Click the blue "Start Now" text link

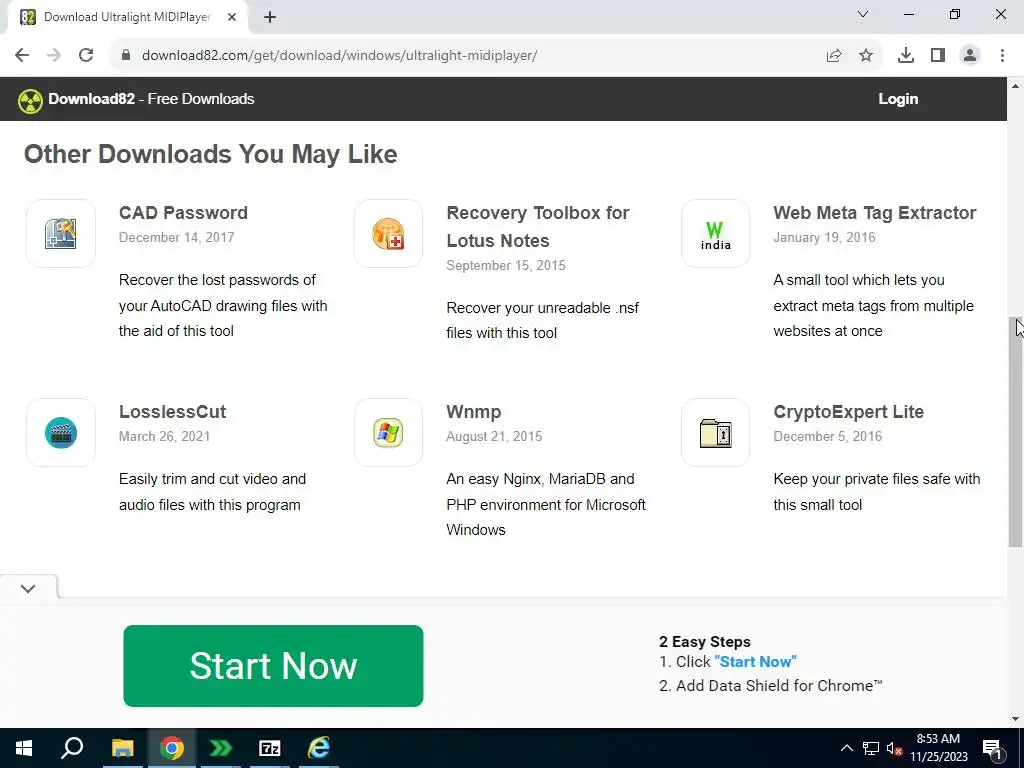click(756, 662)
